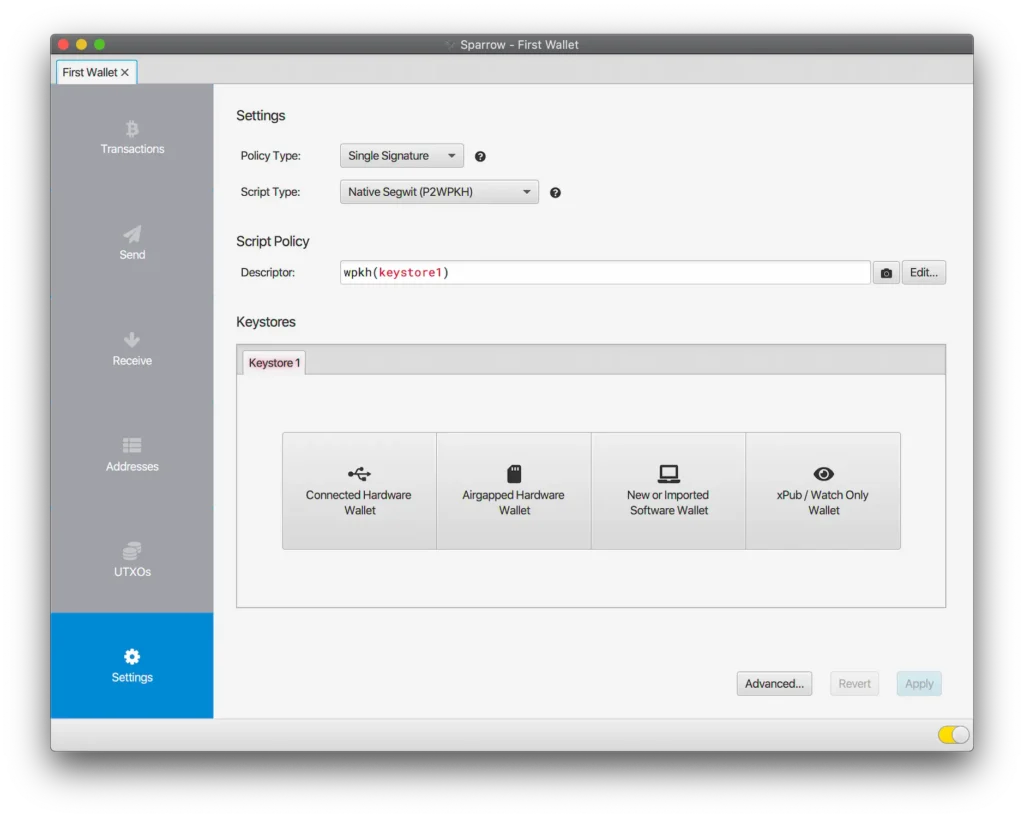Image resolution: width=1024 pixels, height=818 pixels.
Task: Select the Keystore 1 tab
Action: (x=274, y=363)
